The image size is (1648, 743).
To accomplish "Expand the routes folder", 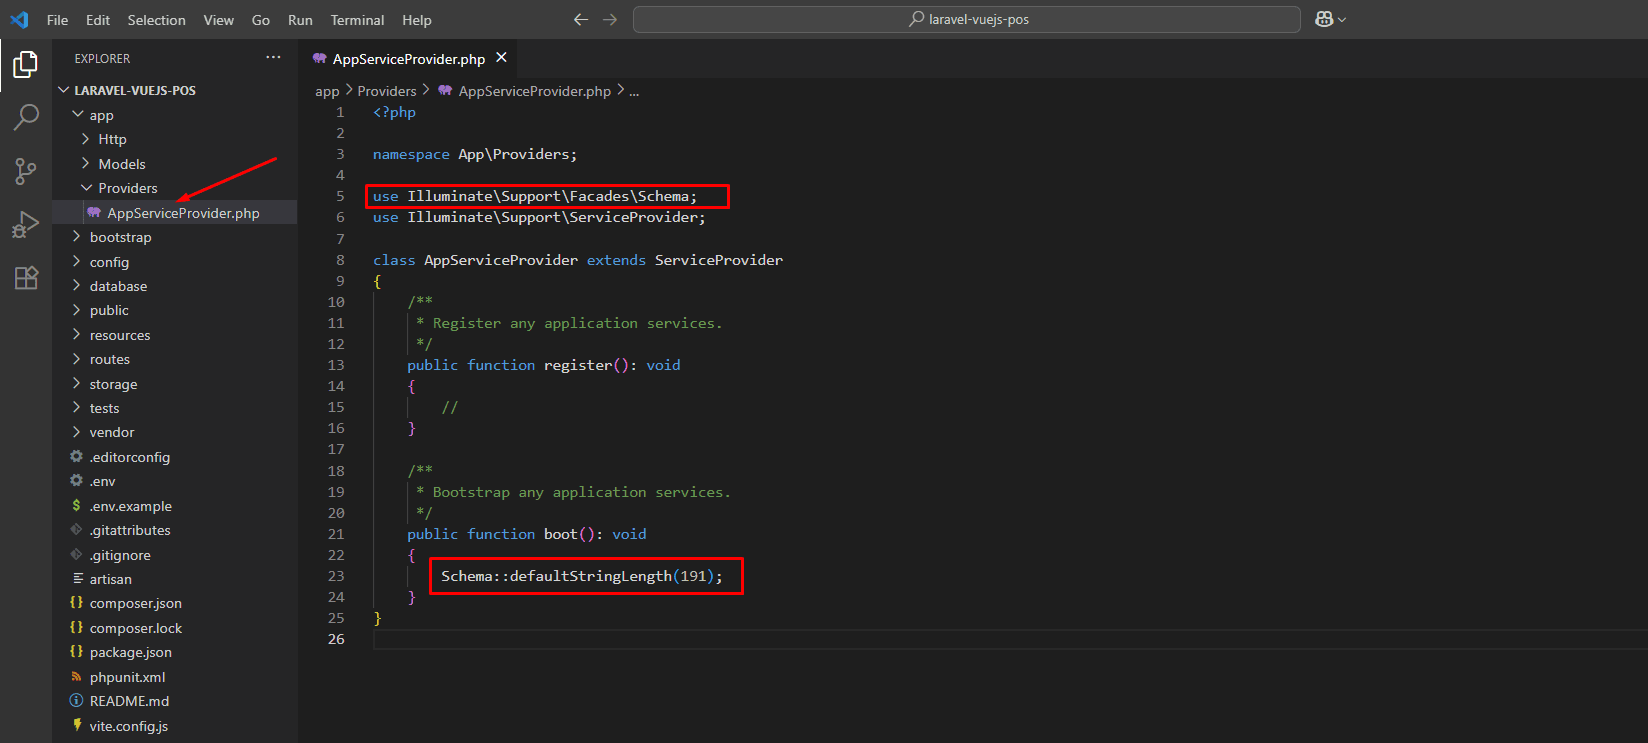I will coord(109,359).
